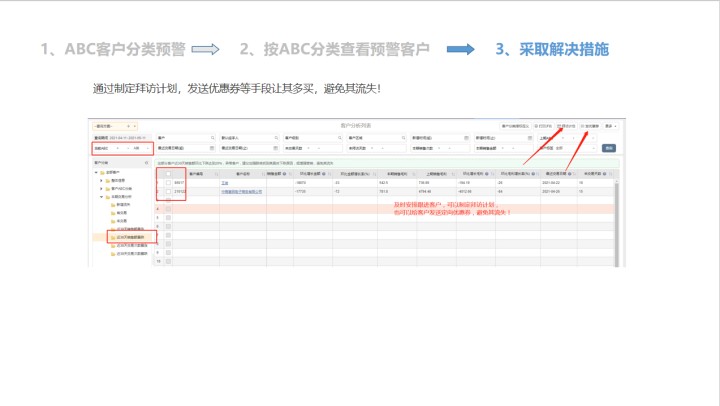Tick the checkbox in empty row 5
The width and height of the screenshot is (720, 406).
pos(169,218)
